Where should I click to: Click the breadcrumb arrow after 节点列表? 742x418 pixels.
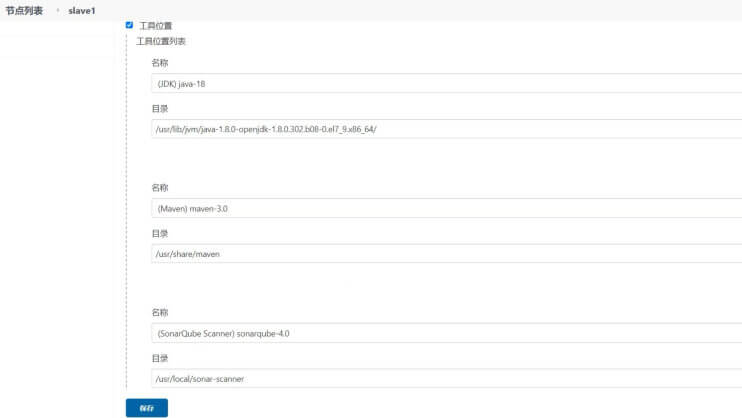(x=57, y=10)
